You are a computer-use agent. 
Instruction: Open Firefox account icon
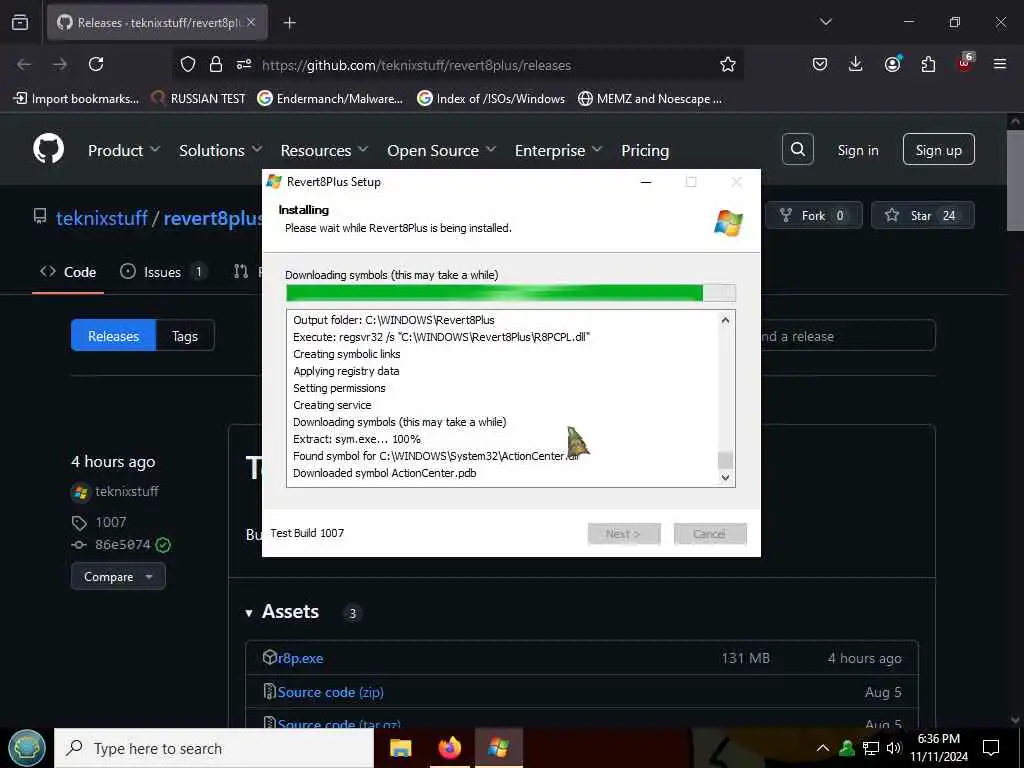tap(892, 64)
